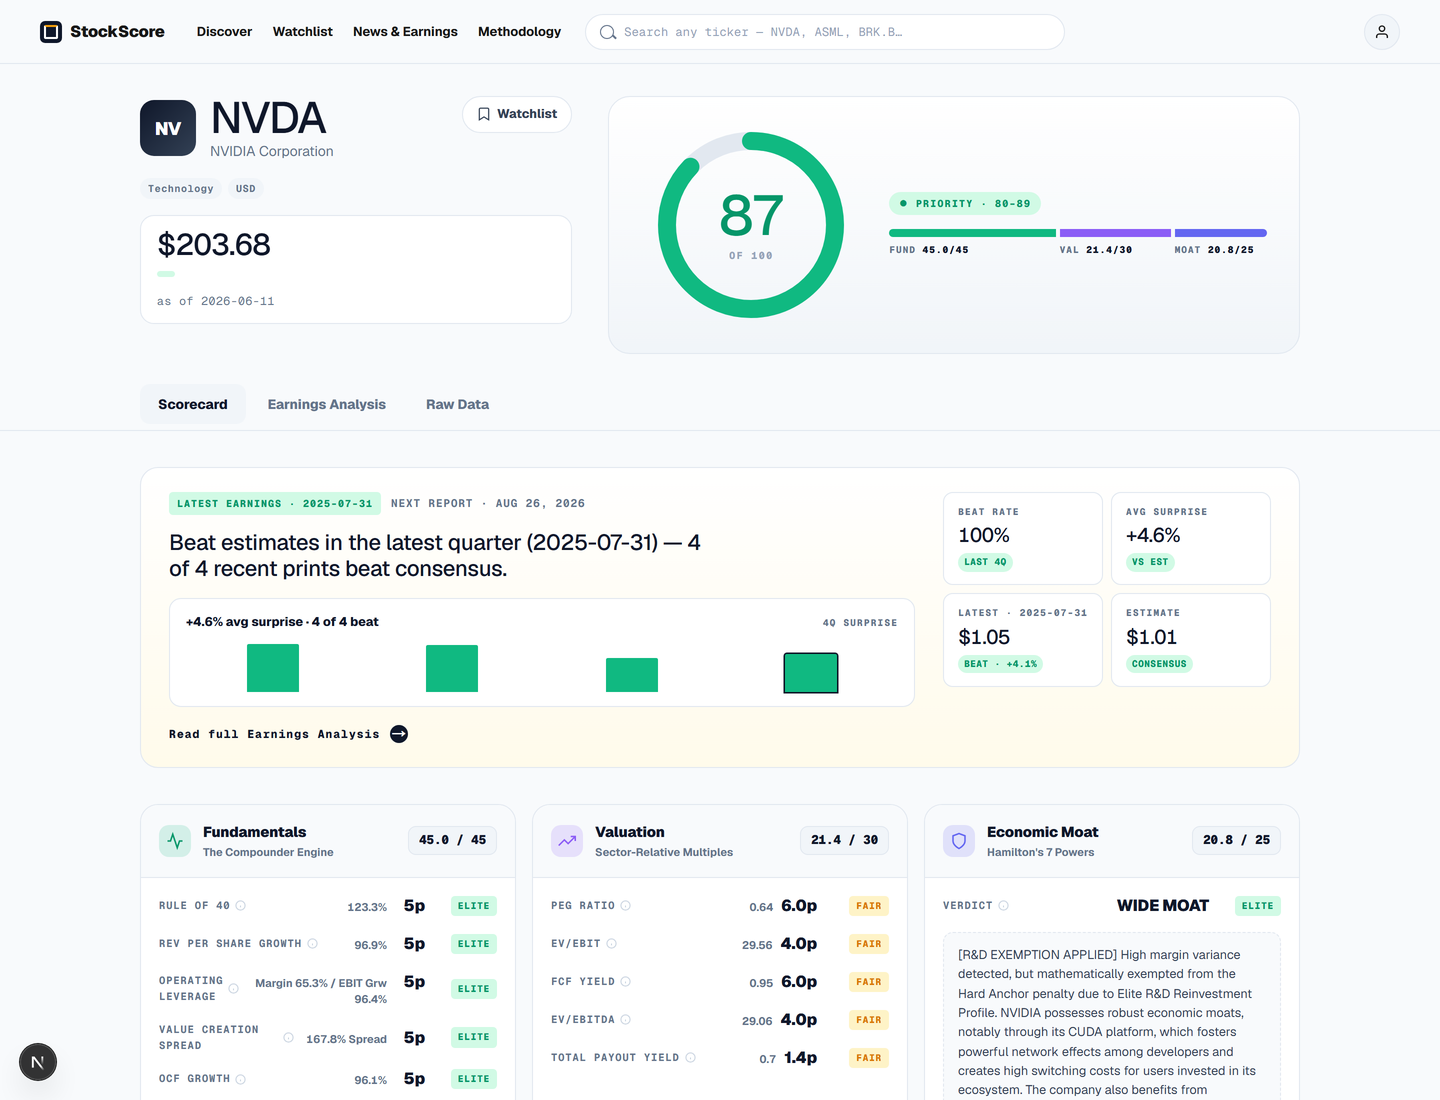Click the Next Report Aug 26, 2026 text
The width and height of the screenshot is (1440, 1100).
(488, 504)
